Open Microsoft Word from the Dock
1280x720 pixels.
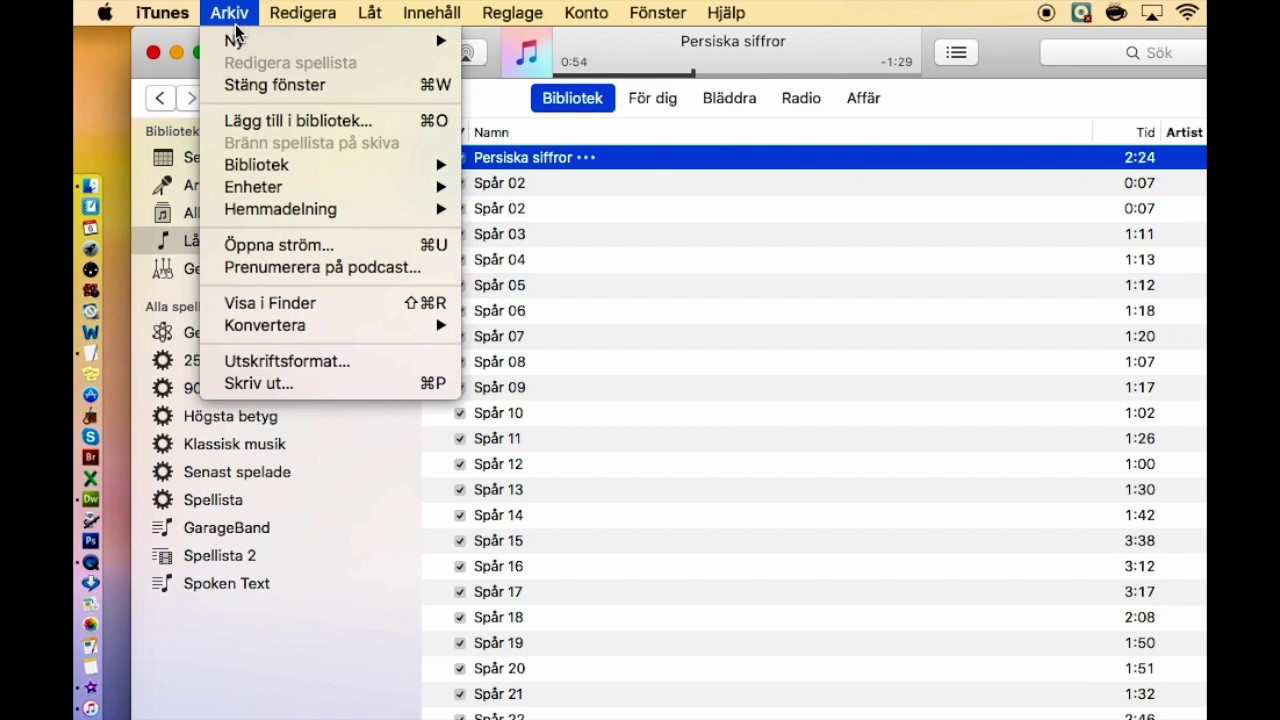tap(91, 332)
